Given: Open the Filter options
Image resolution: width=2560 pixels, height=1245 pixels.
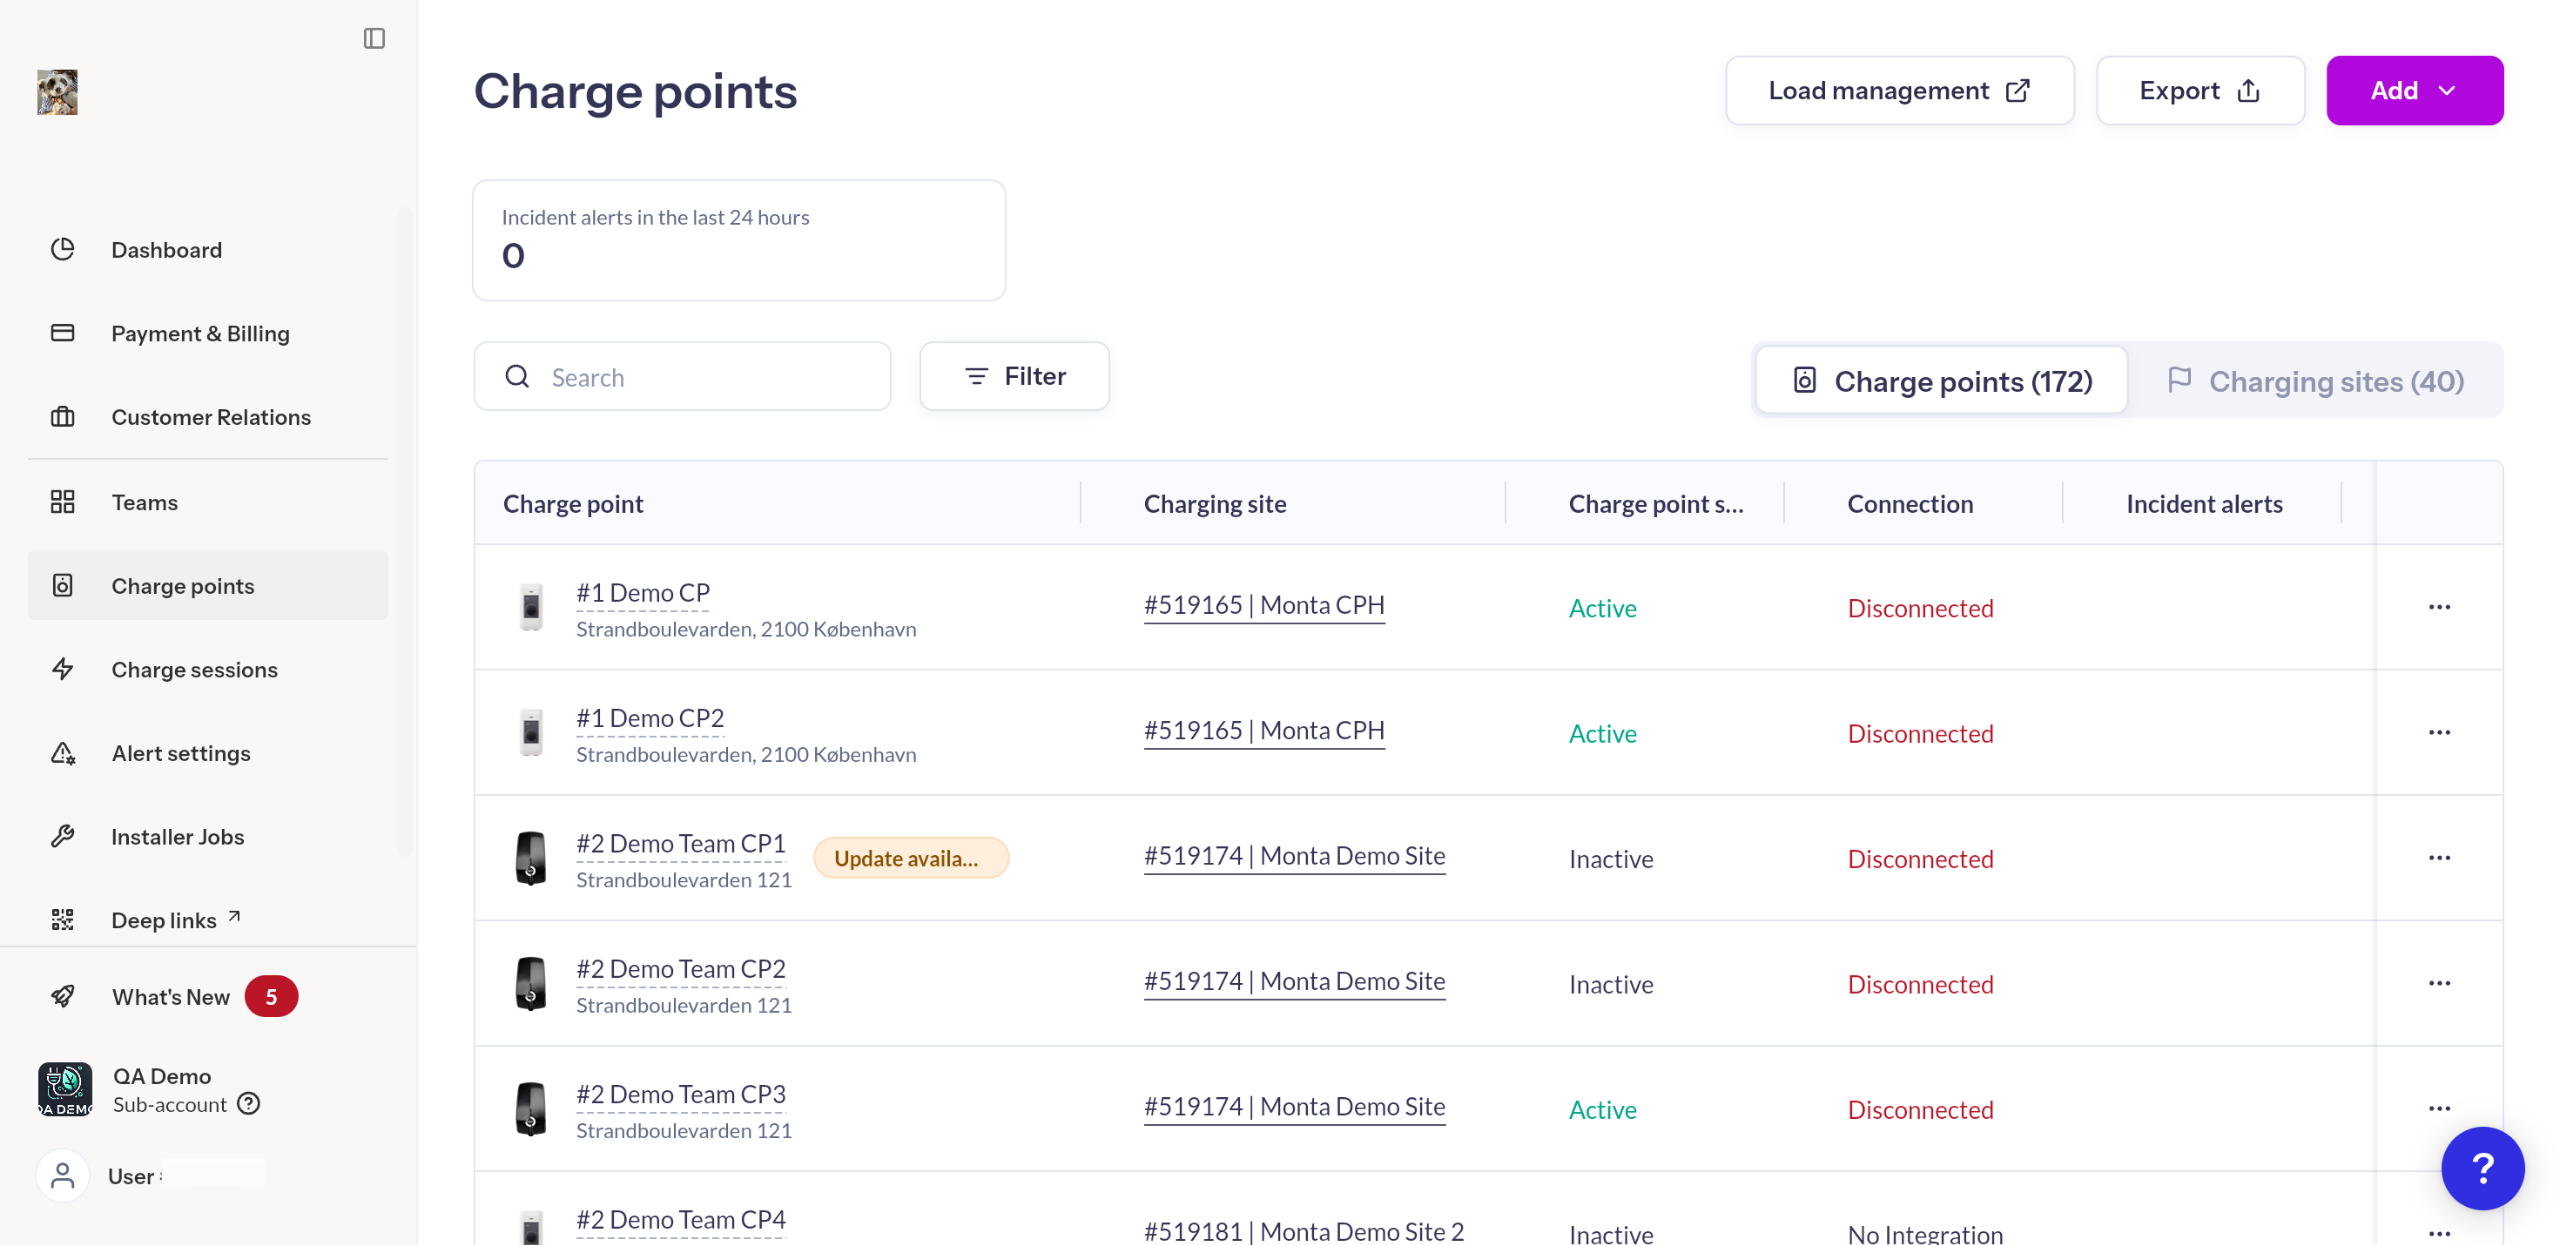Looking at the screenshot, I should 1013,376.
